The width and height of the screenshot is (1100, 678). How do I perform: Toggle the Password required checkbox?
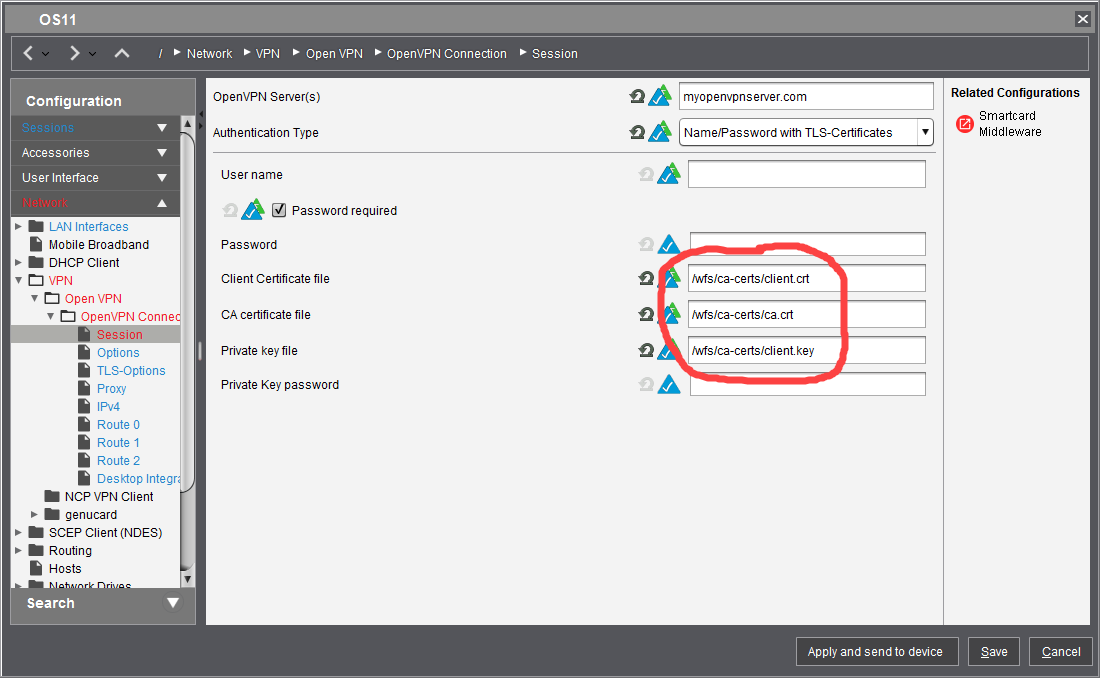(279, 211)
